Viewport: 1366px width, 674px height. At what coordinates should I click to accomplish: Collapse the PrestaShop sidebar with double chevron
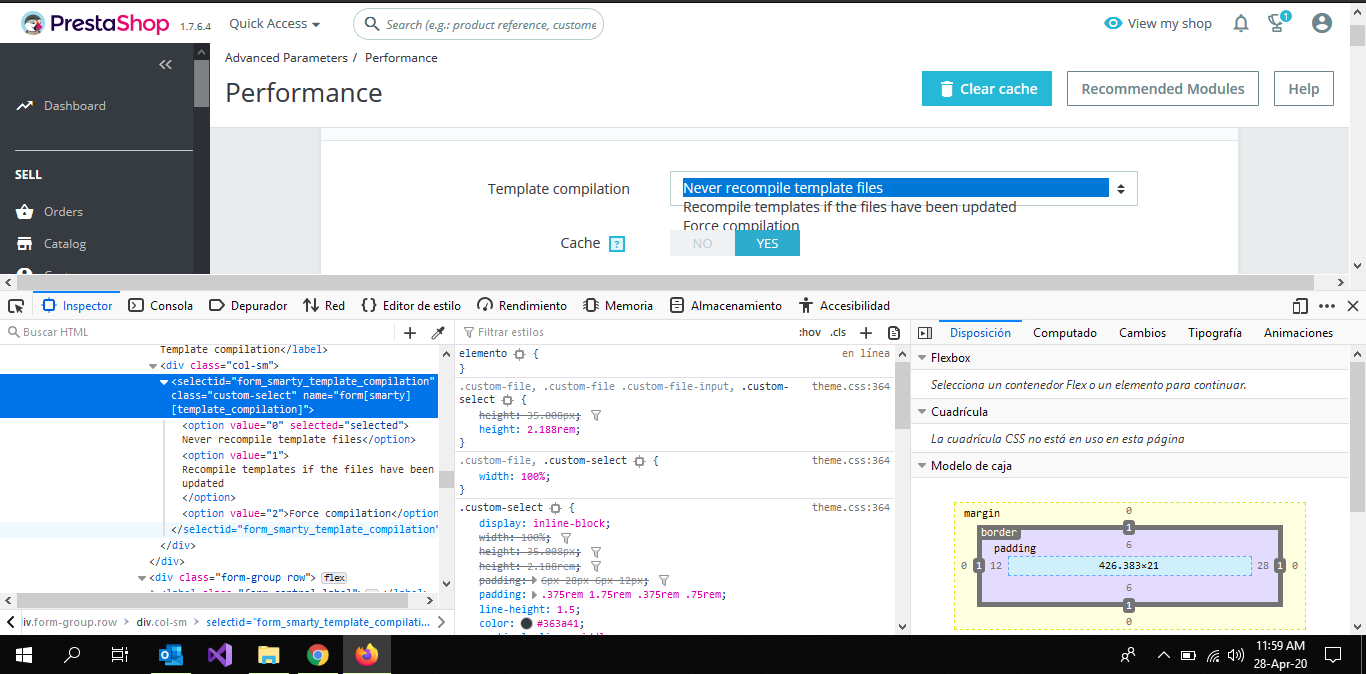166,64
